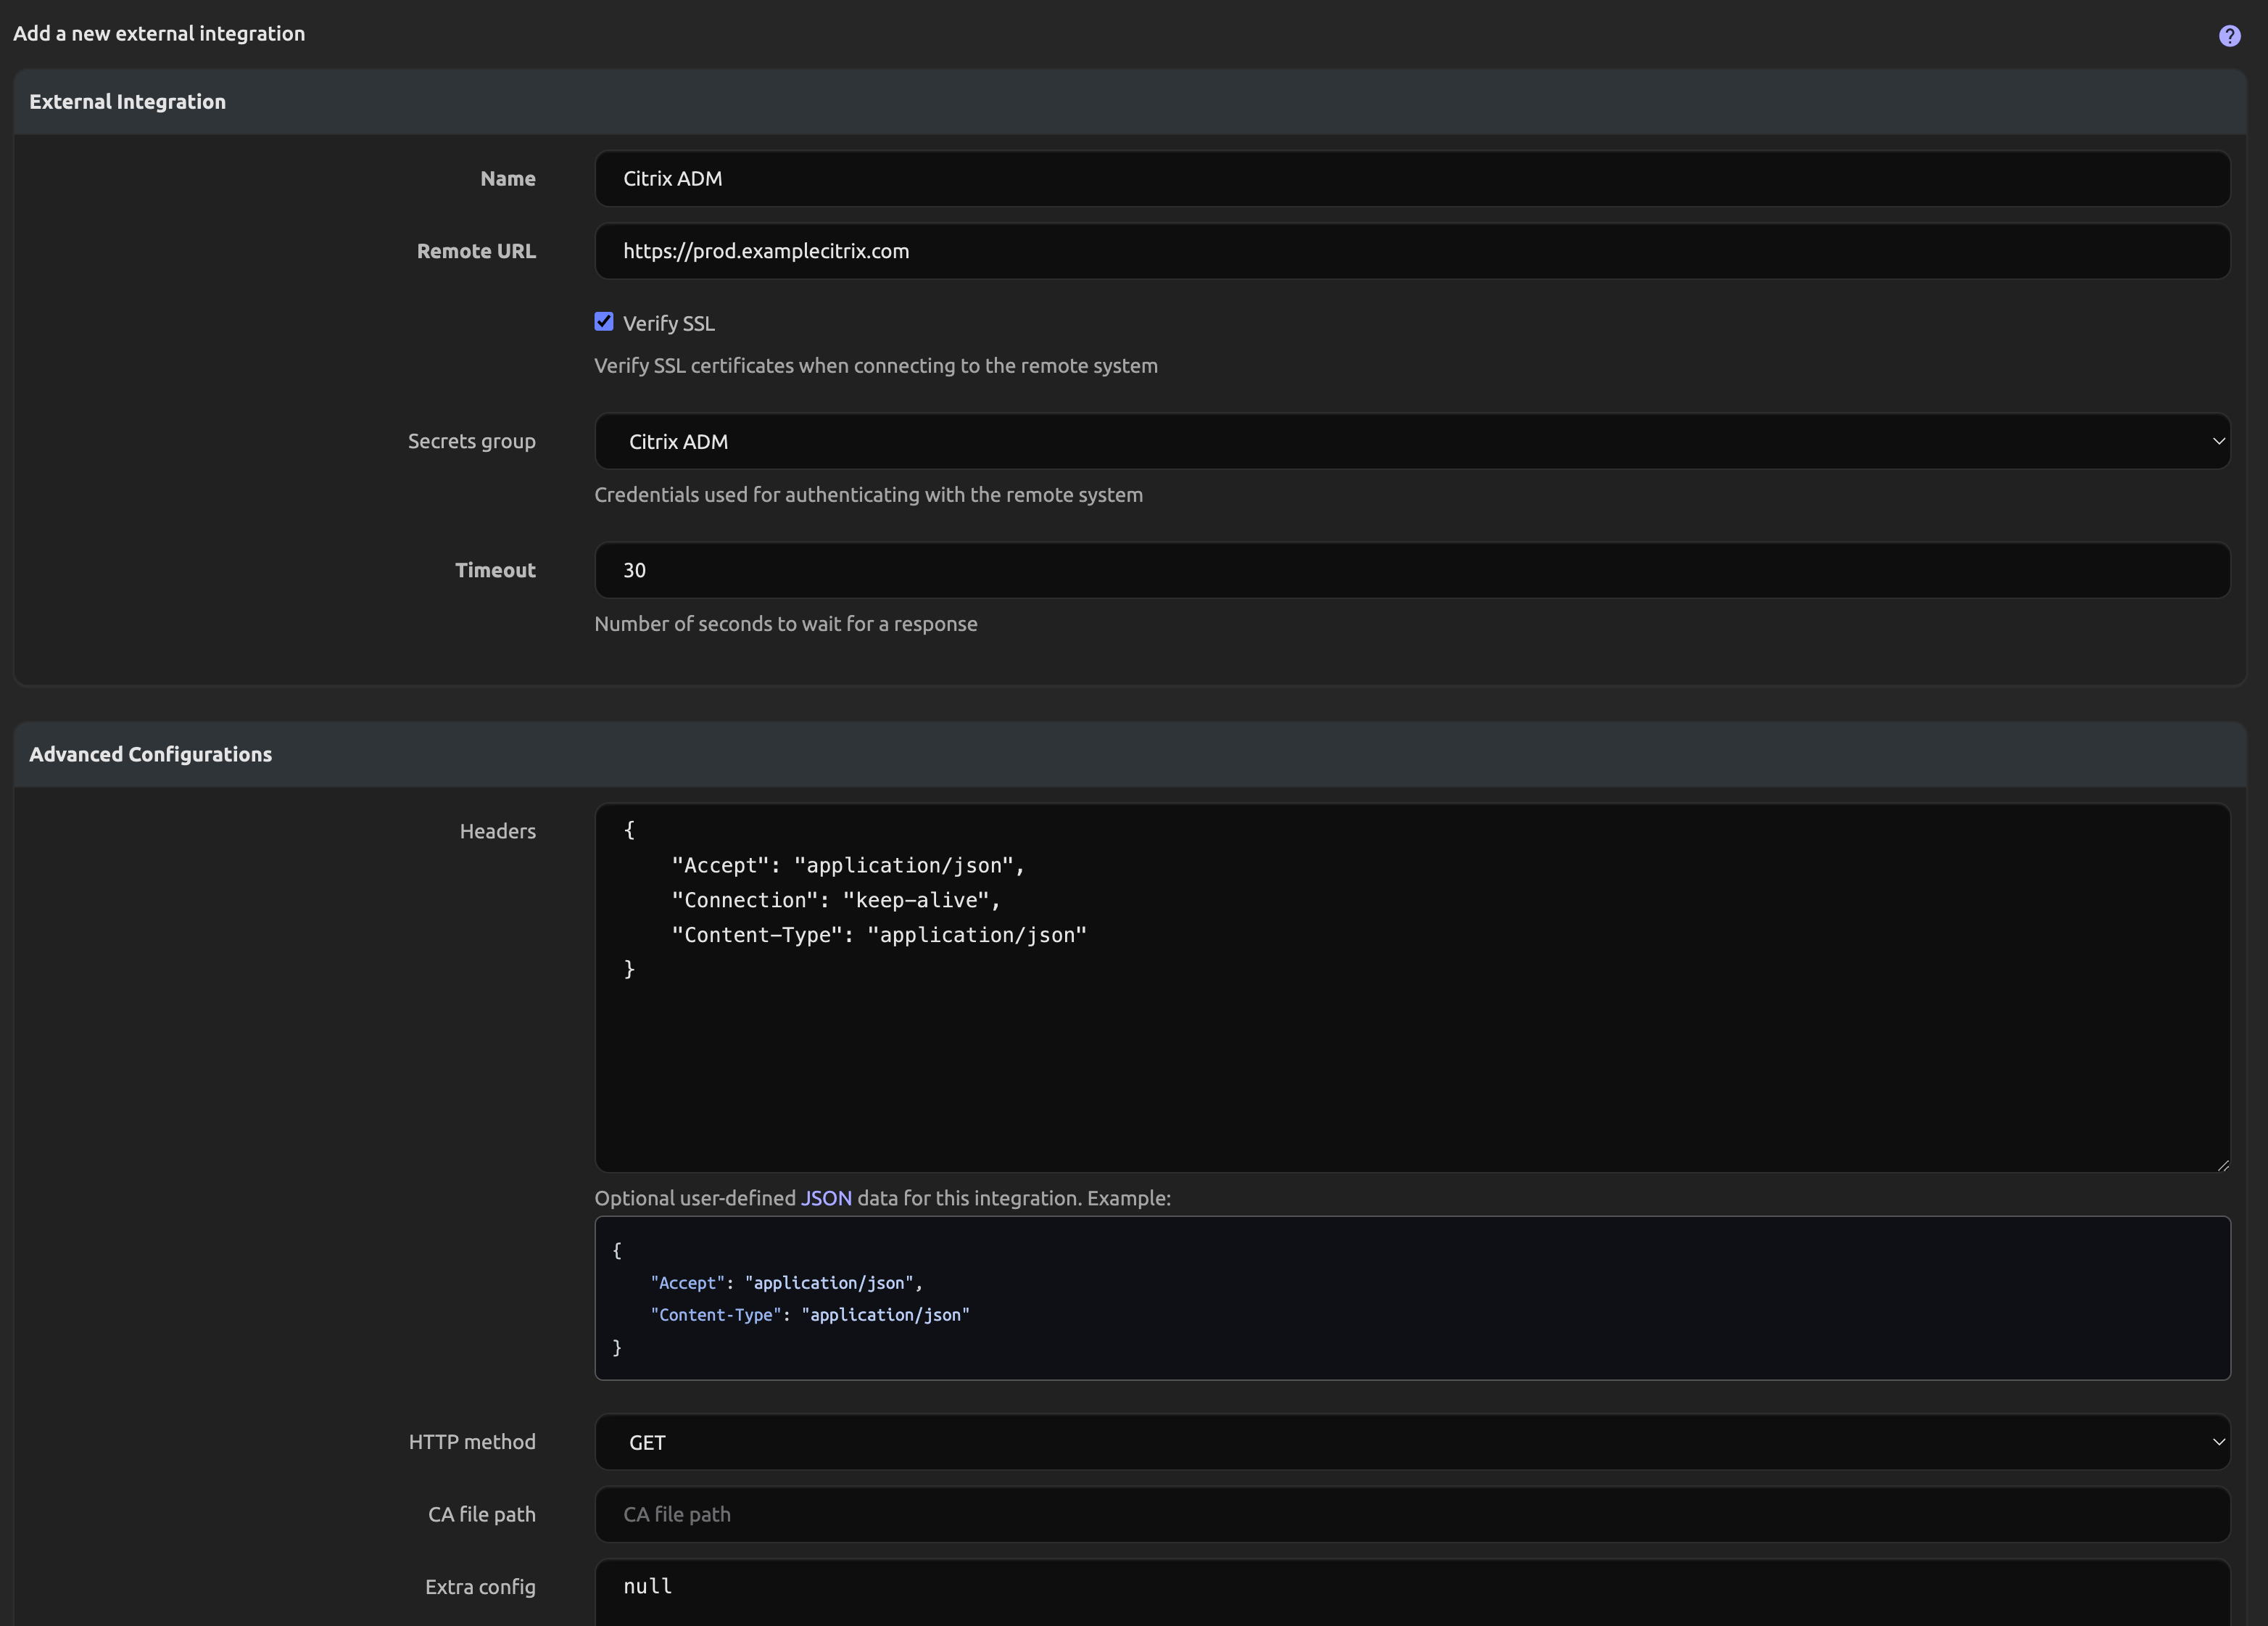The height and width of the screenshot is (1626, 2268).
Task: Click the Advanced Configurations section header
Action: [x=150, y=754]
